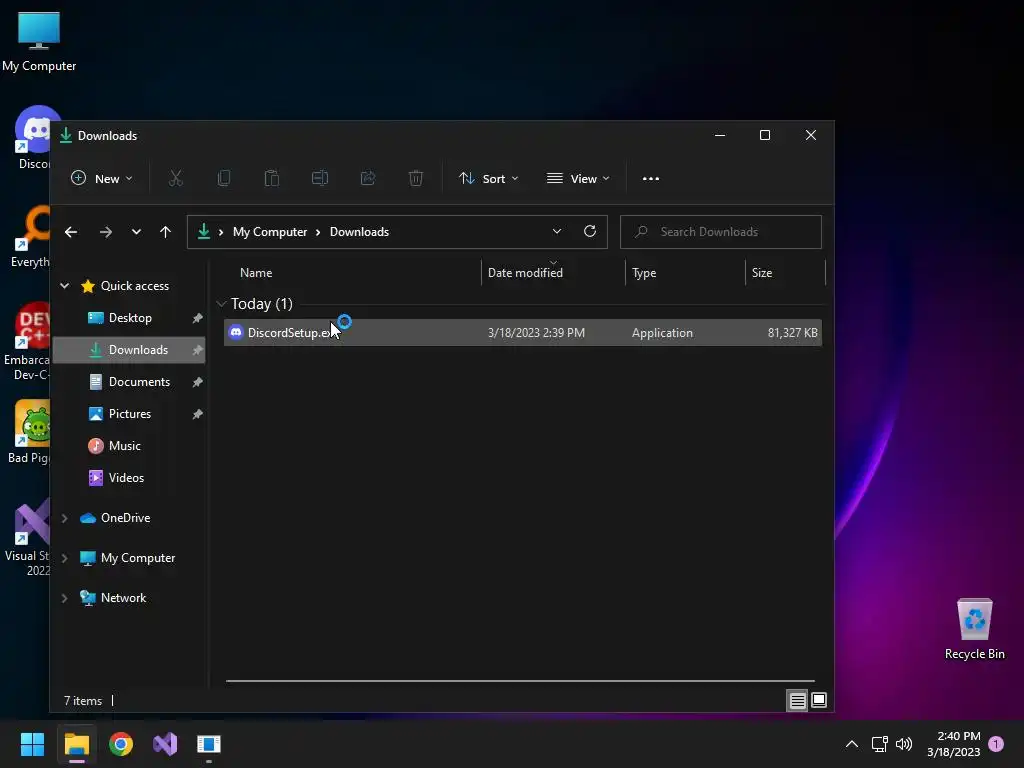Open the notification badge in taskbar

tap(996, 744)
